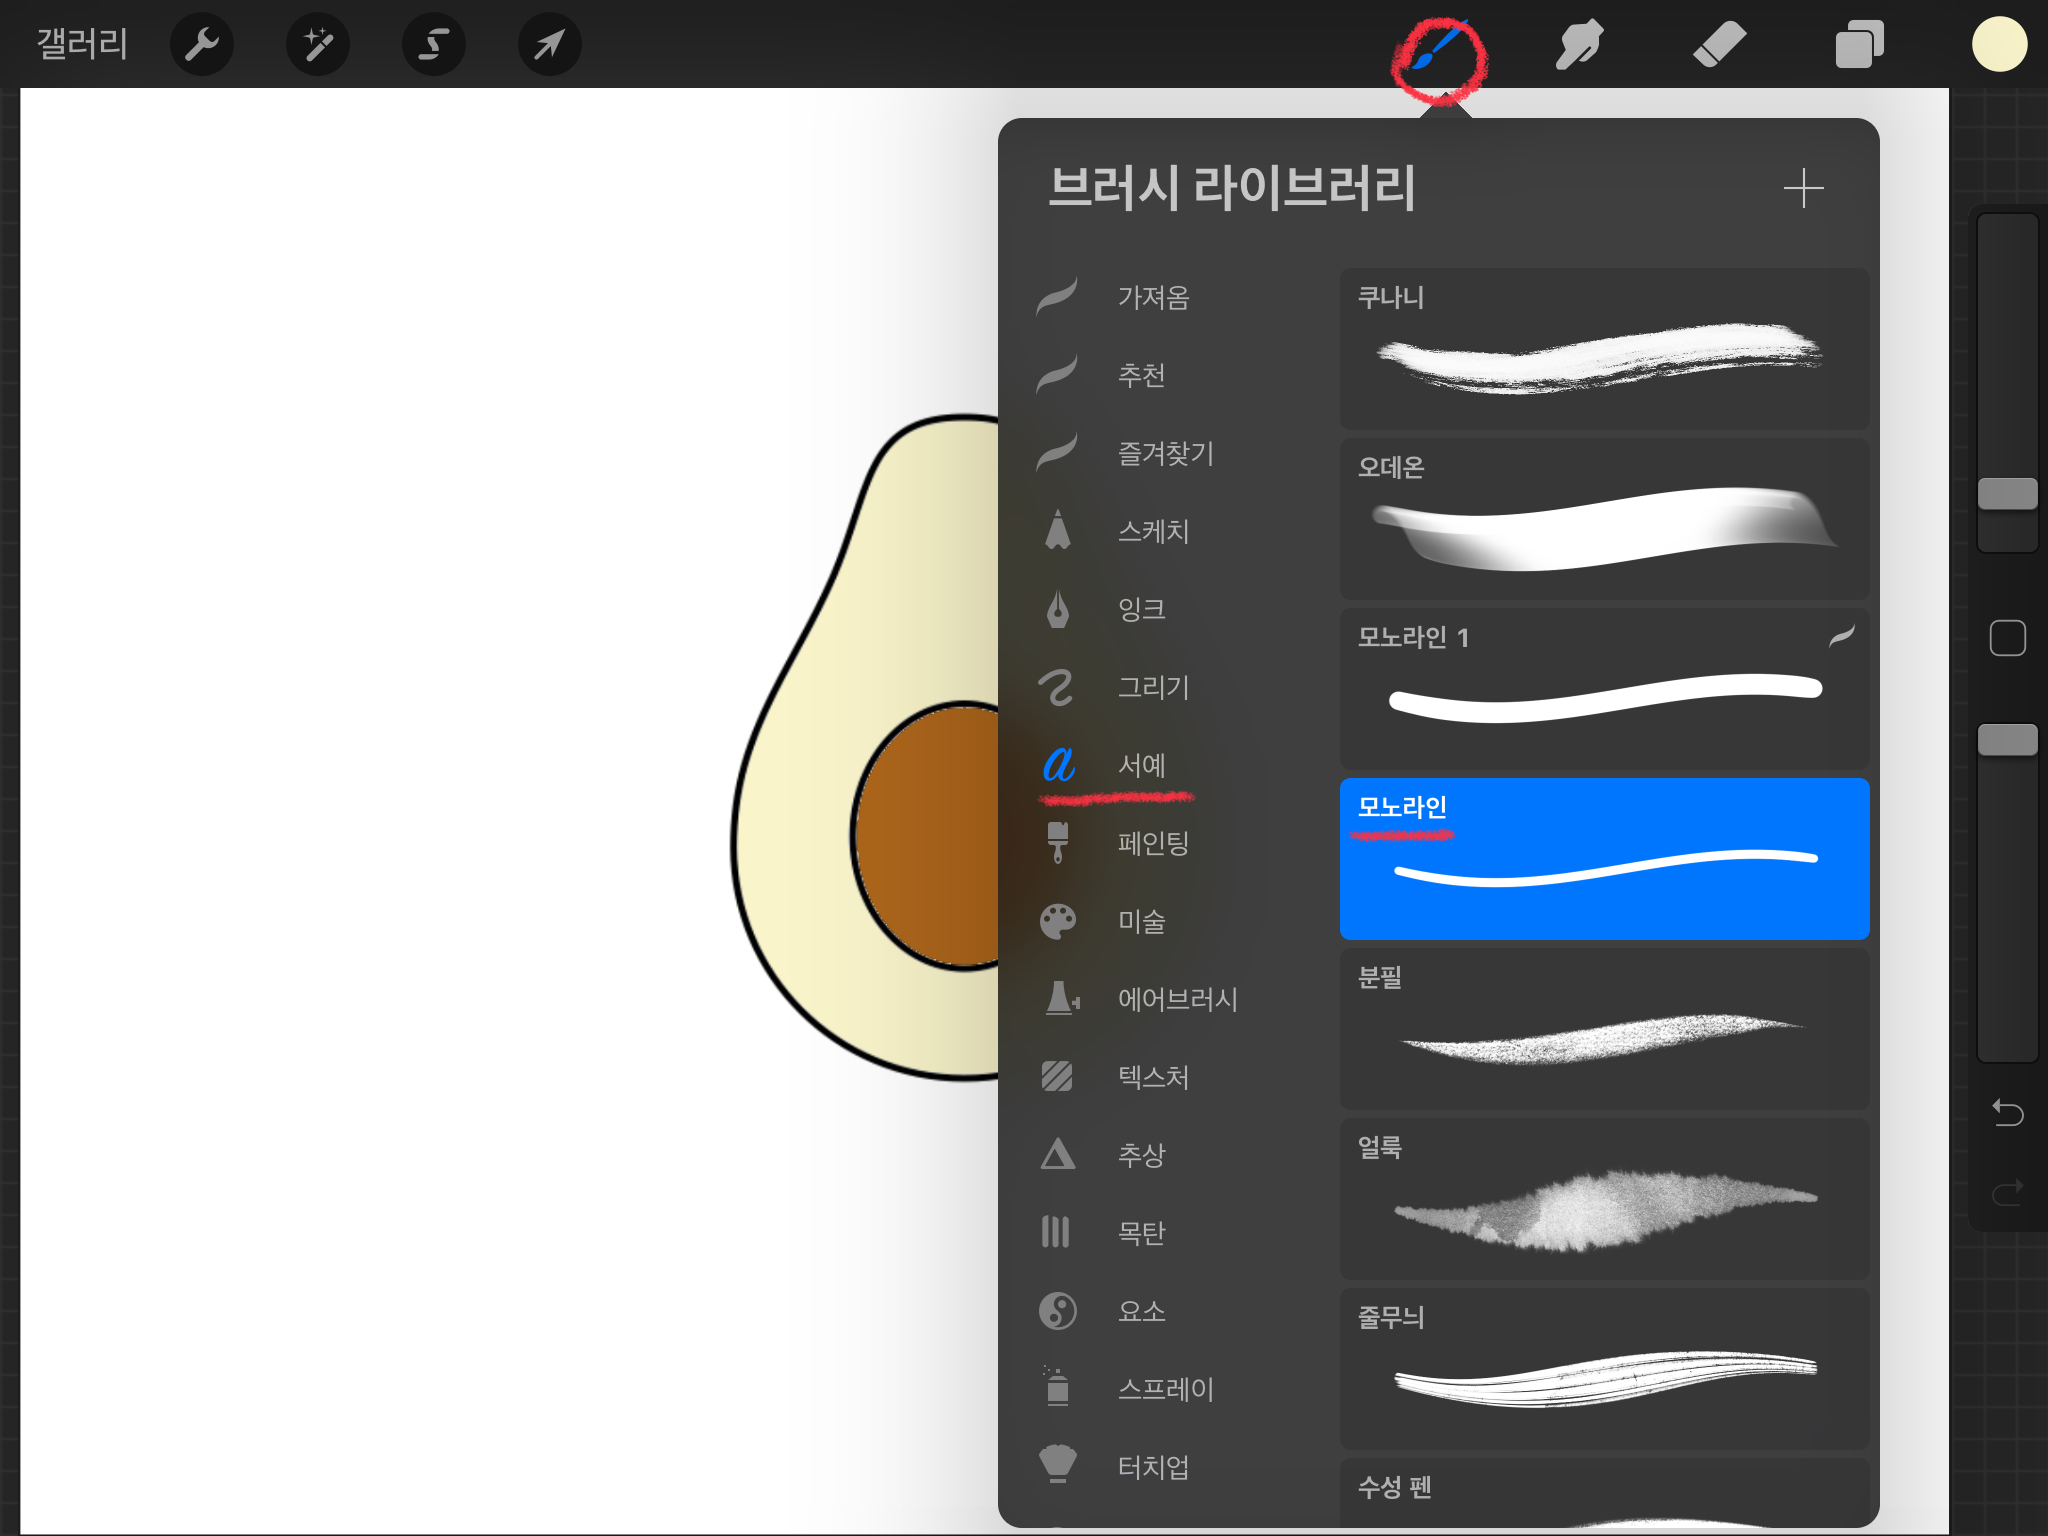Viewport: 2048px width, 1536px height.
Task: Add new brush with plus button
Action: [x=1803, y=188]
